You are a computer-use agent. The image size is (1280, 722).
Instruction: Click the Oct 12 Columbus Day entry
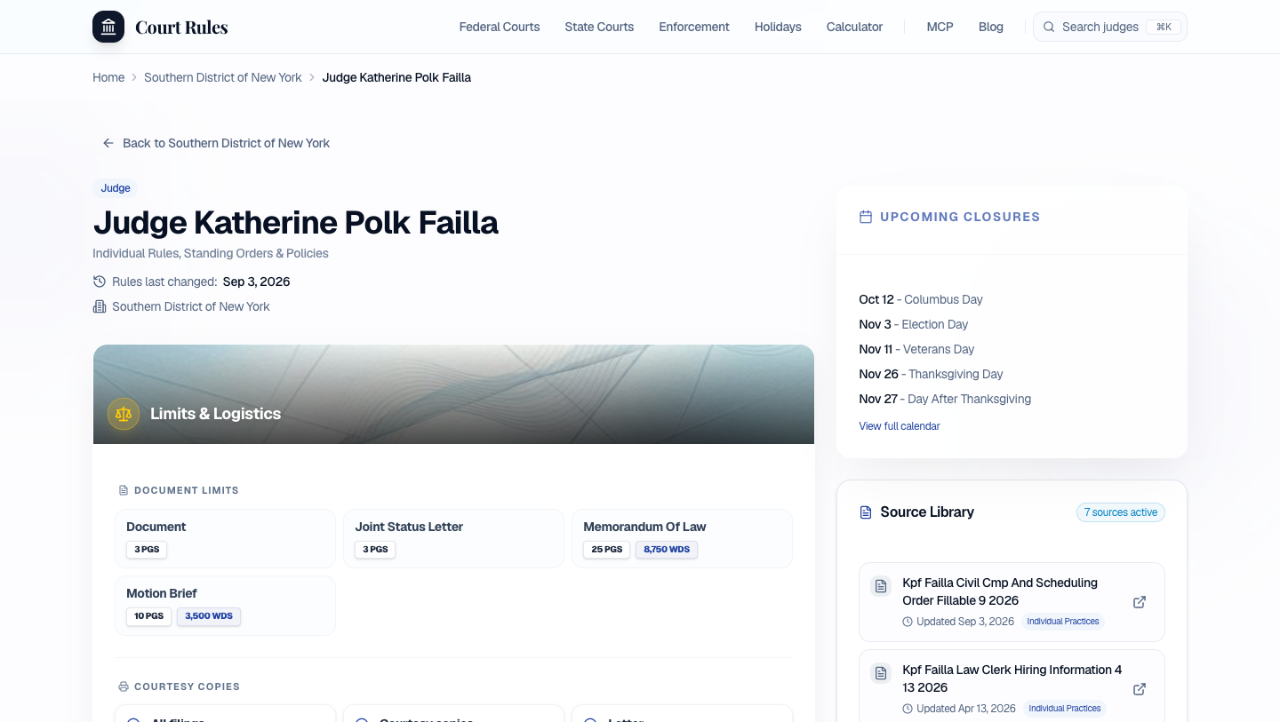coord(920,299)
